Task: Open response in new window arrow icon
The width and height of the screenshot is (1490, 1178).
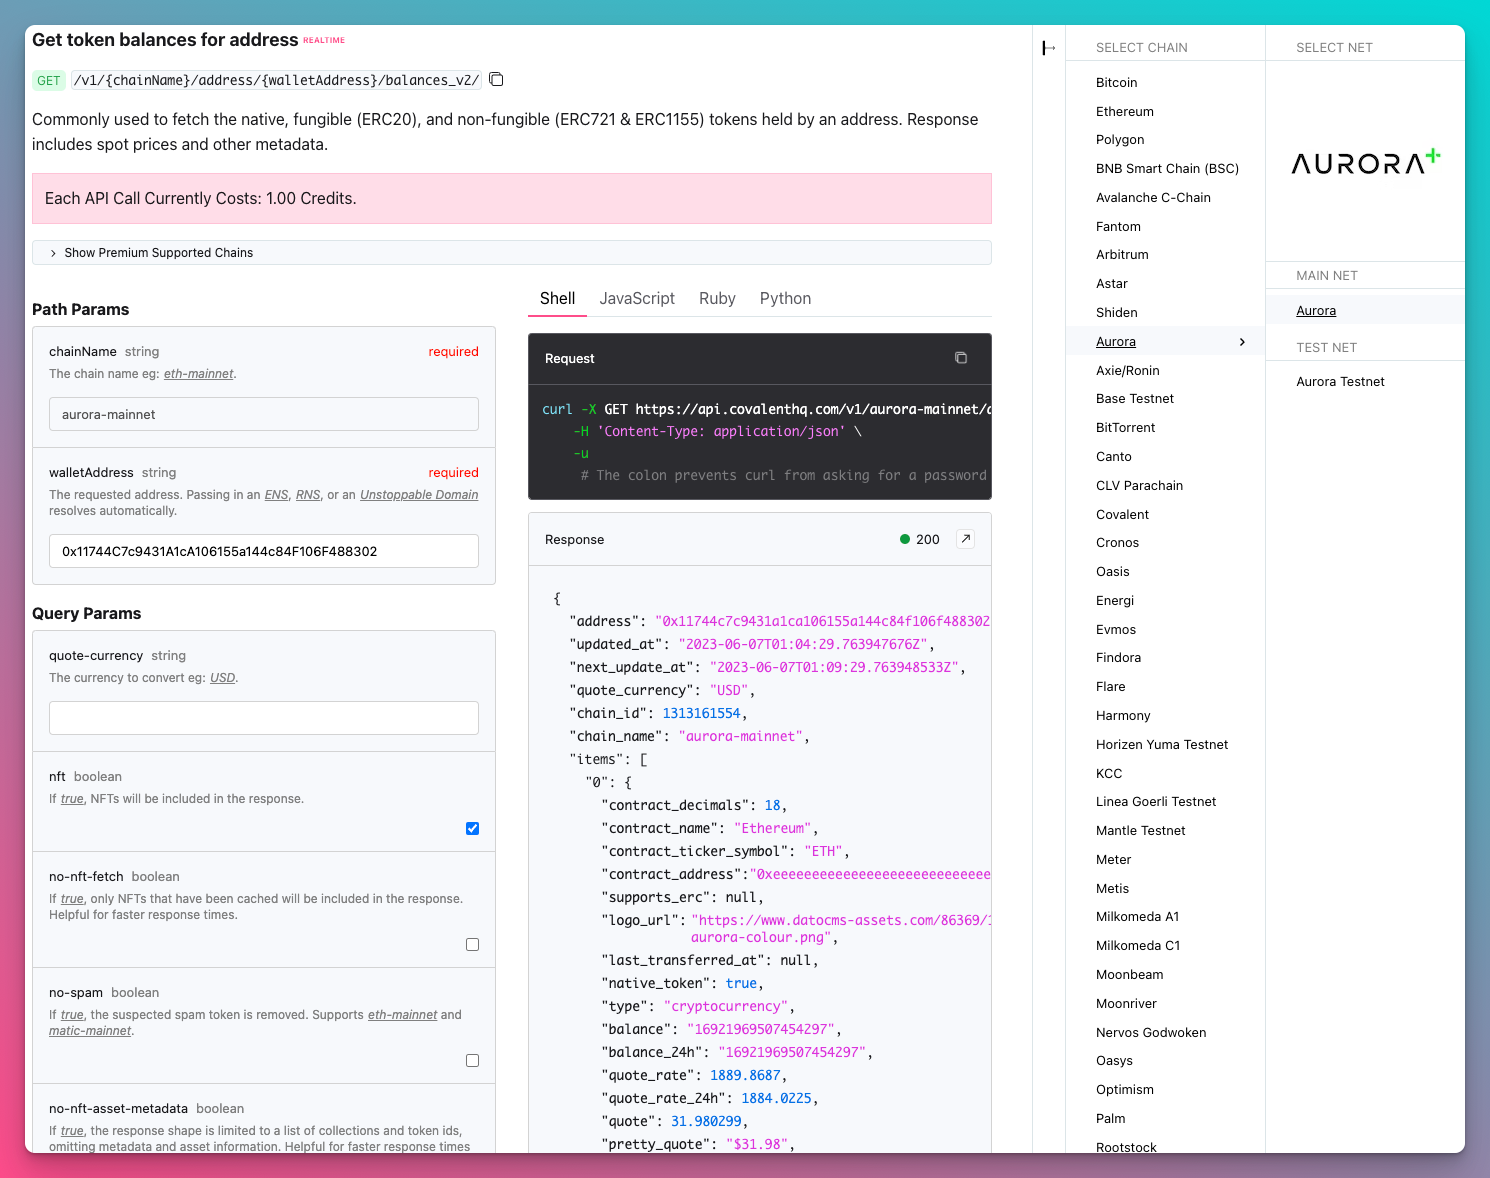Action: click(966, 539)
